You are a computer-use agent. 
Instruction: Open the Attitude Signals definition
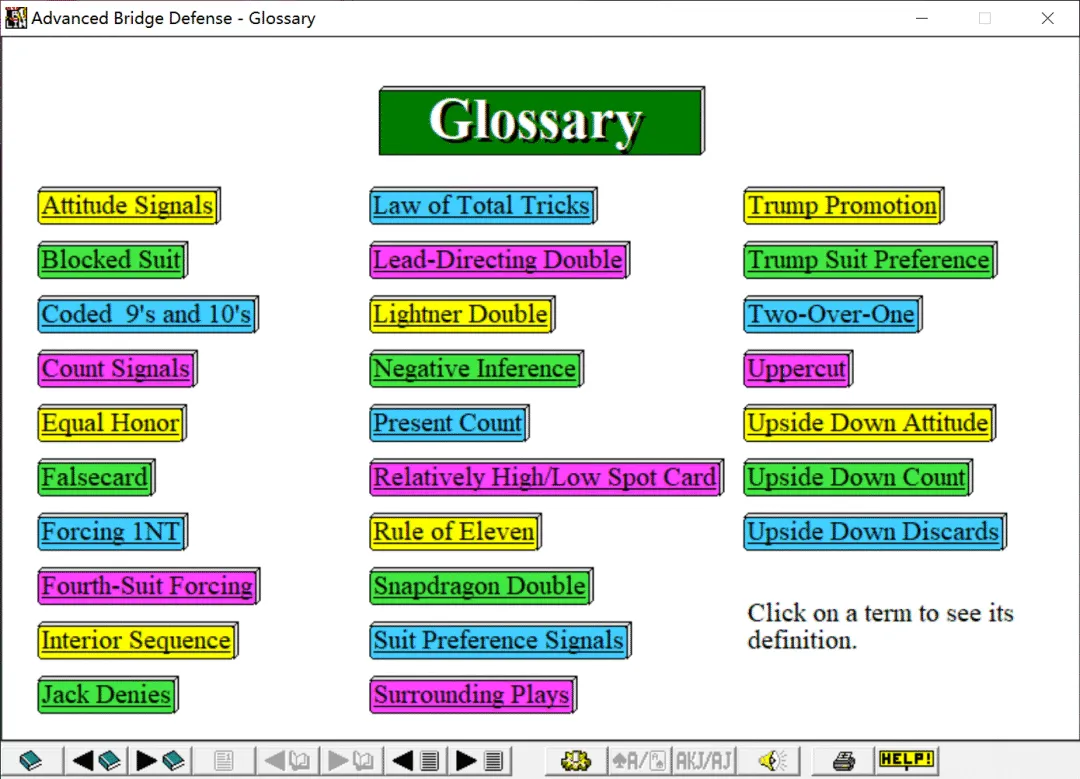click(129, 205)
